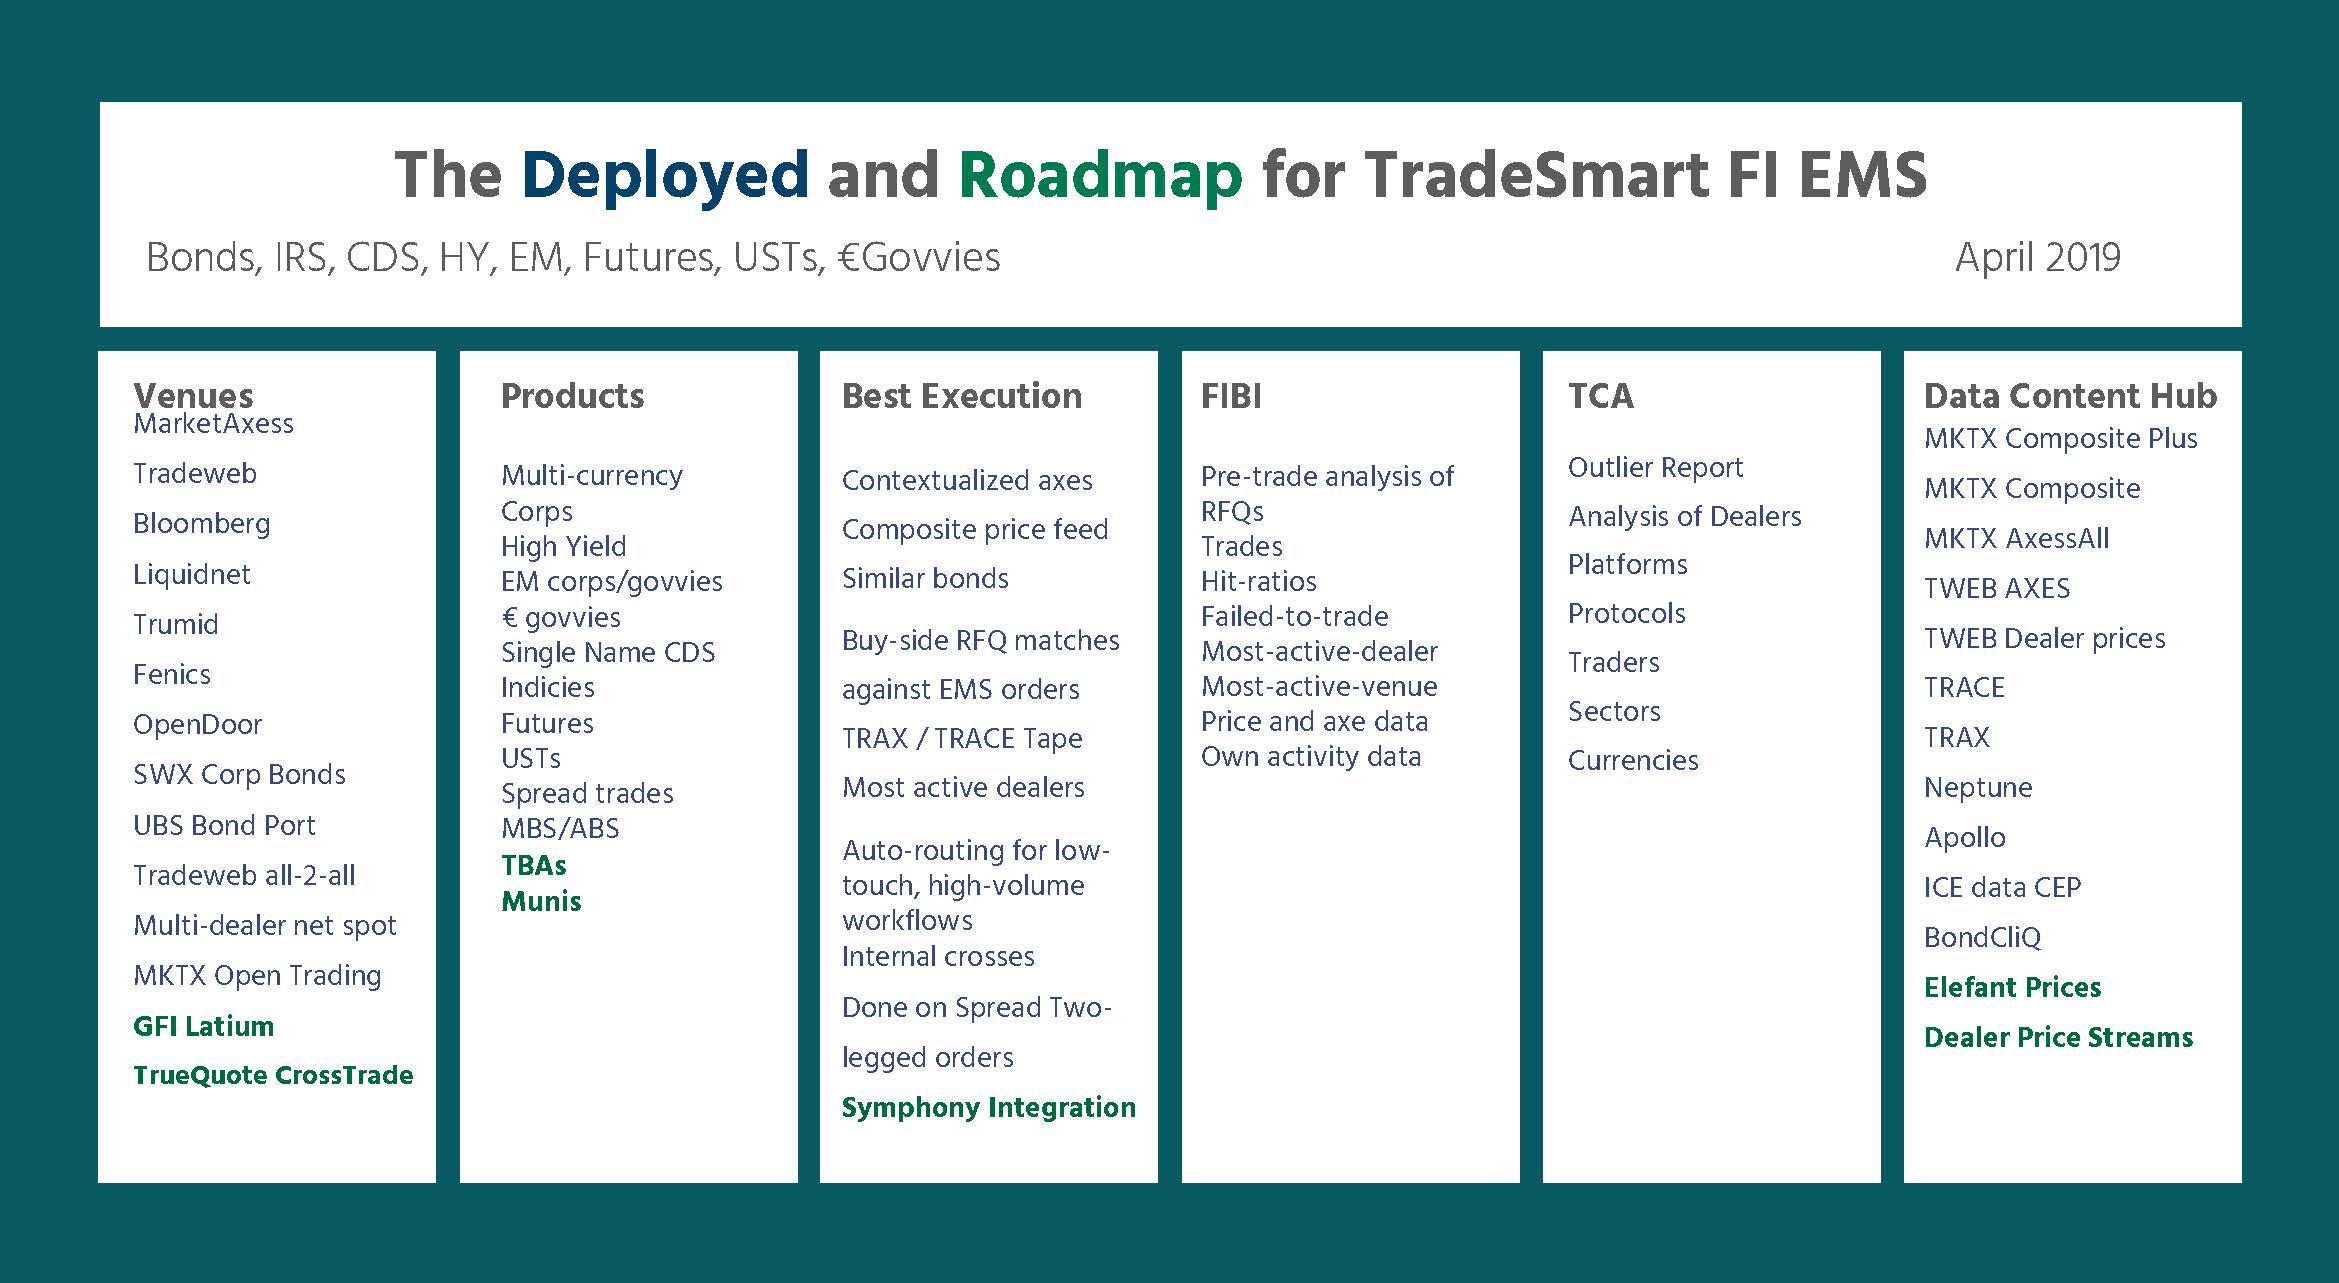
Task: Click 'Trumid' in the Venues list
Action: click(175, 625)
